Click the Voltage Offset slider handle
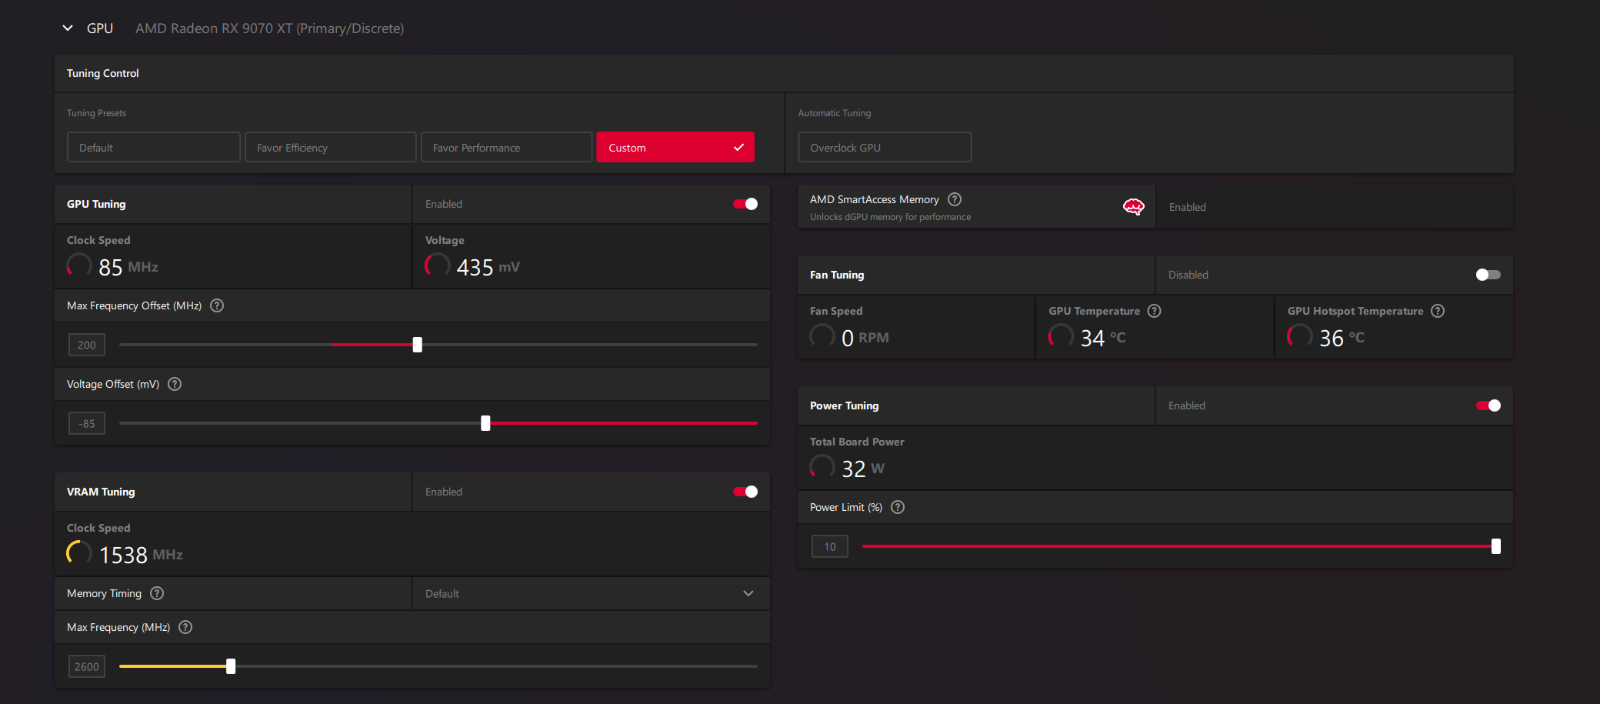This screenshot has height=704, width=1600. (x=486, y=423)
